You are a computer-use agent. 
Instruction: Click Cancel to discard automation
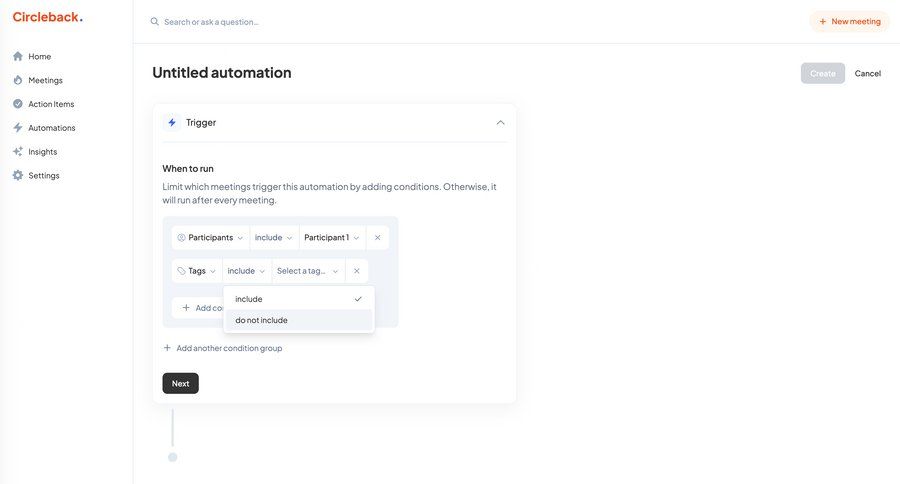(x=867, y=73)
